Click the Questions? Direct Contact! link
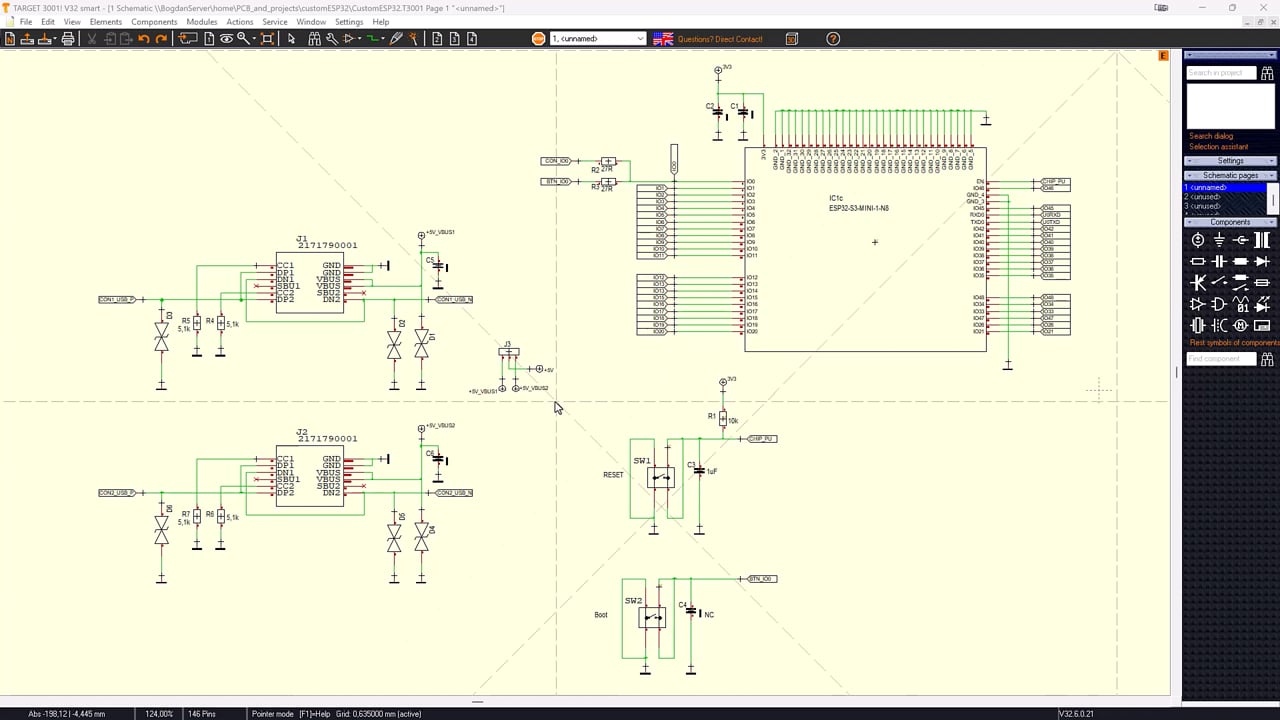The height and width of the screenshot is (720, 1280). coord(720,39)
